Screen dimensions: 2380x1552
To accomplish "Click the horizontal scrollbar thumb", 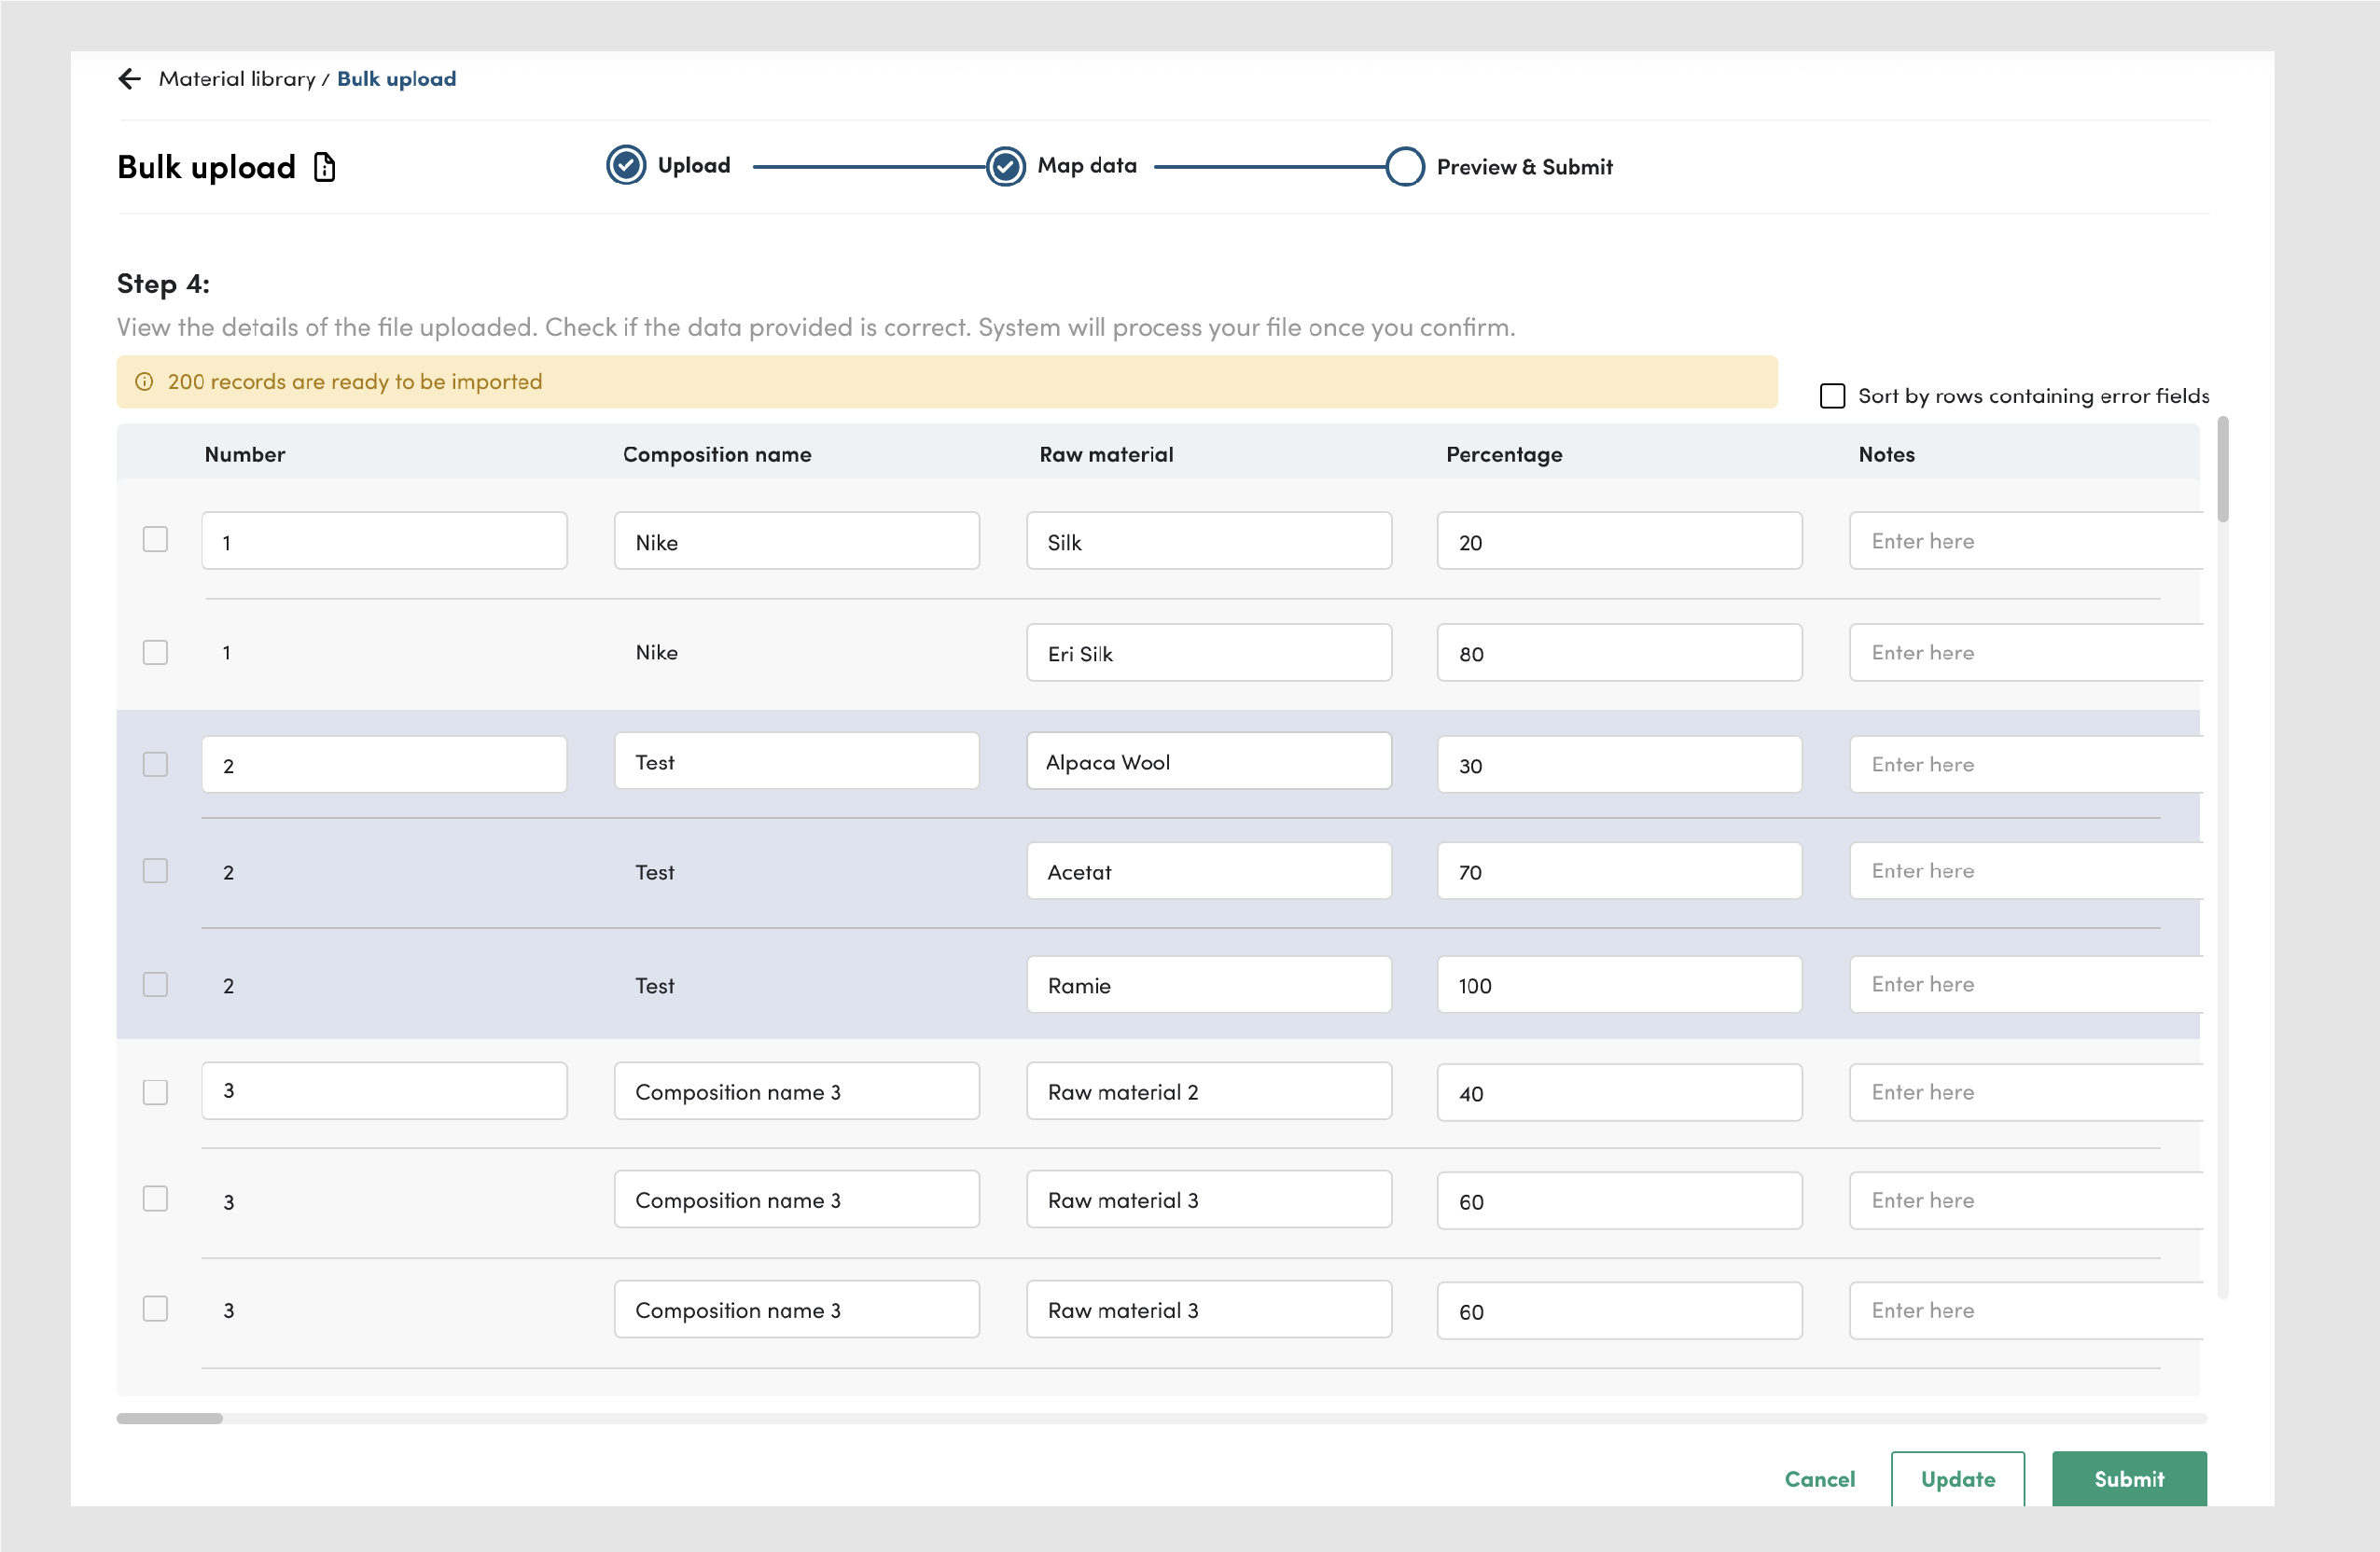I will 169,1418.
